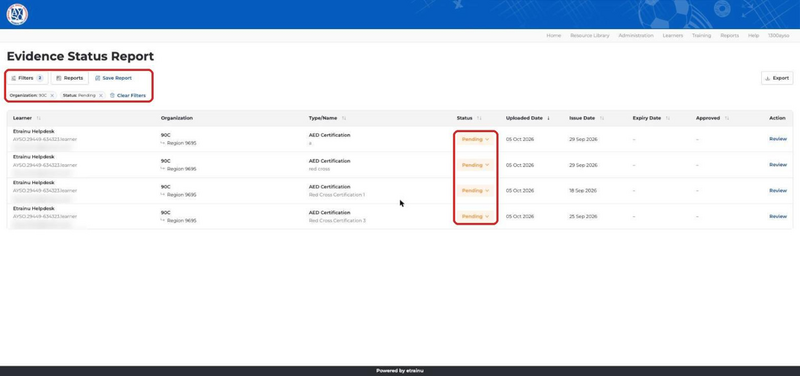
Task: Remove the Organization: 90C filter chip
Action: (52, 95)
